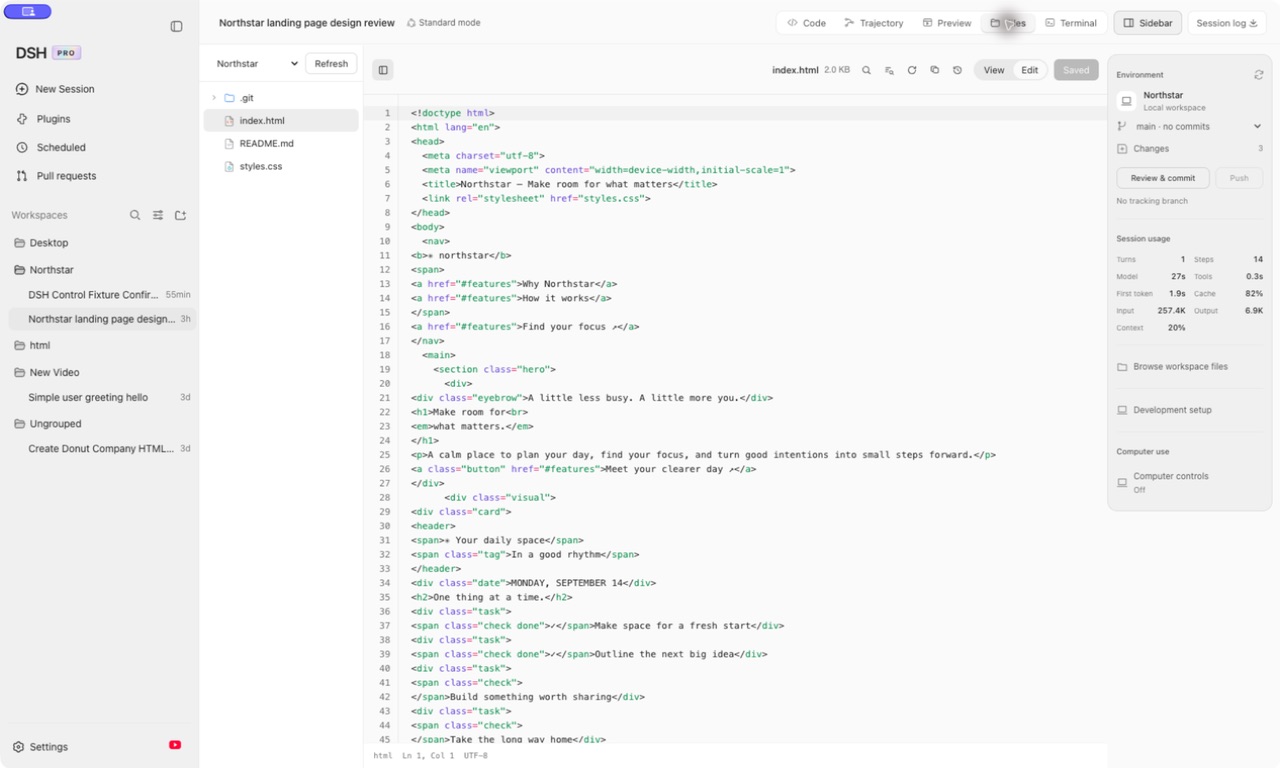Click the session title in the header
This screenshot has height=768, width=1280.
[307, 23]
